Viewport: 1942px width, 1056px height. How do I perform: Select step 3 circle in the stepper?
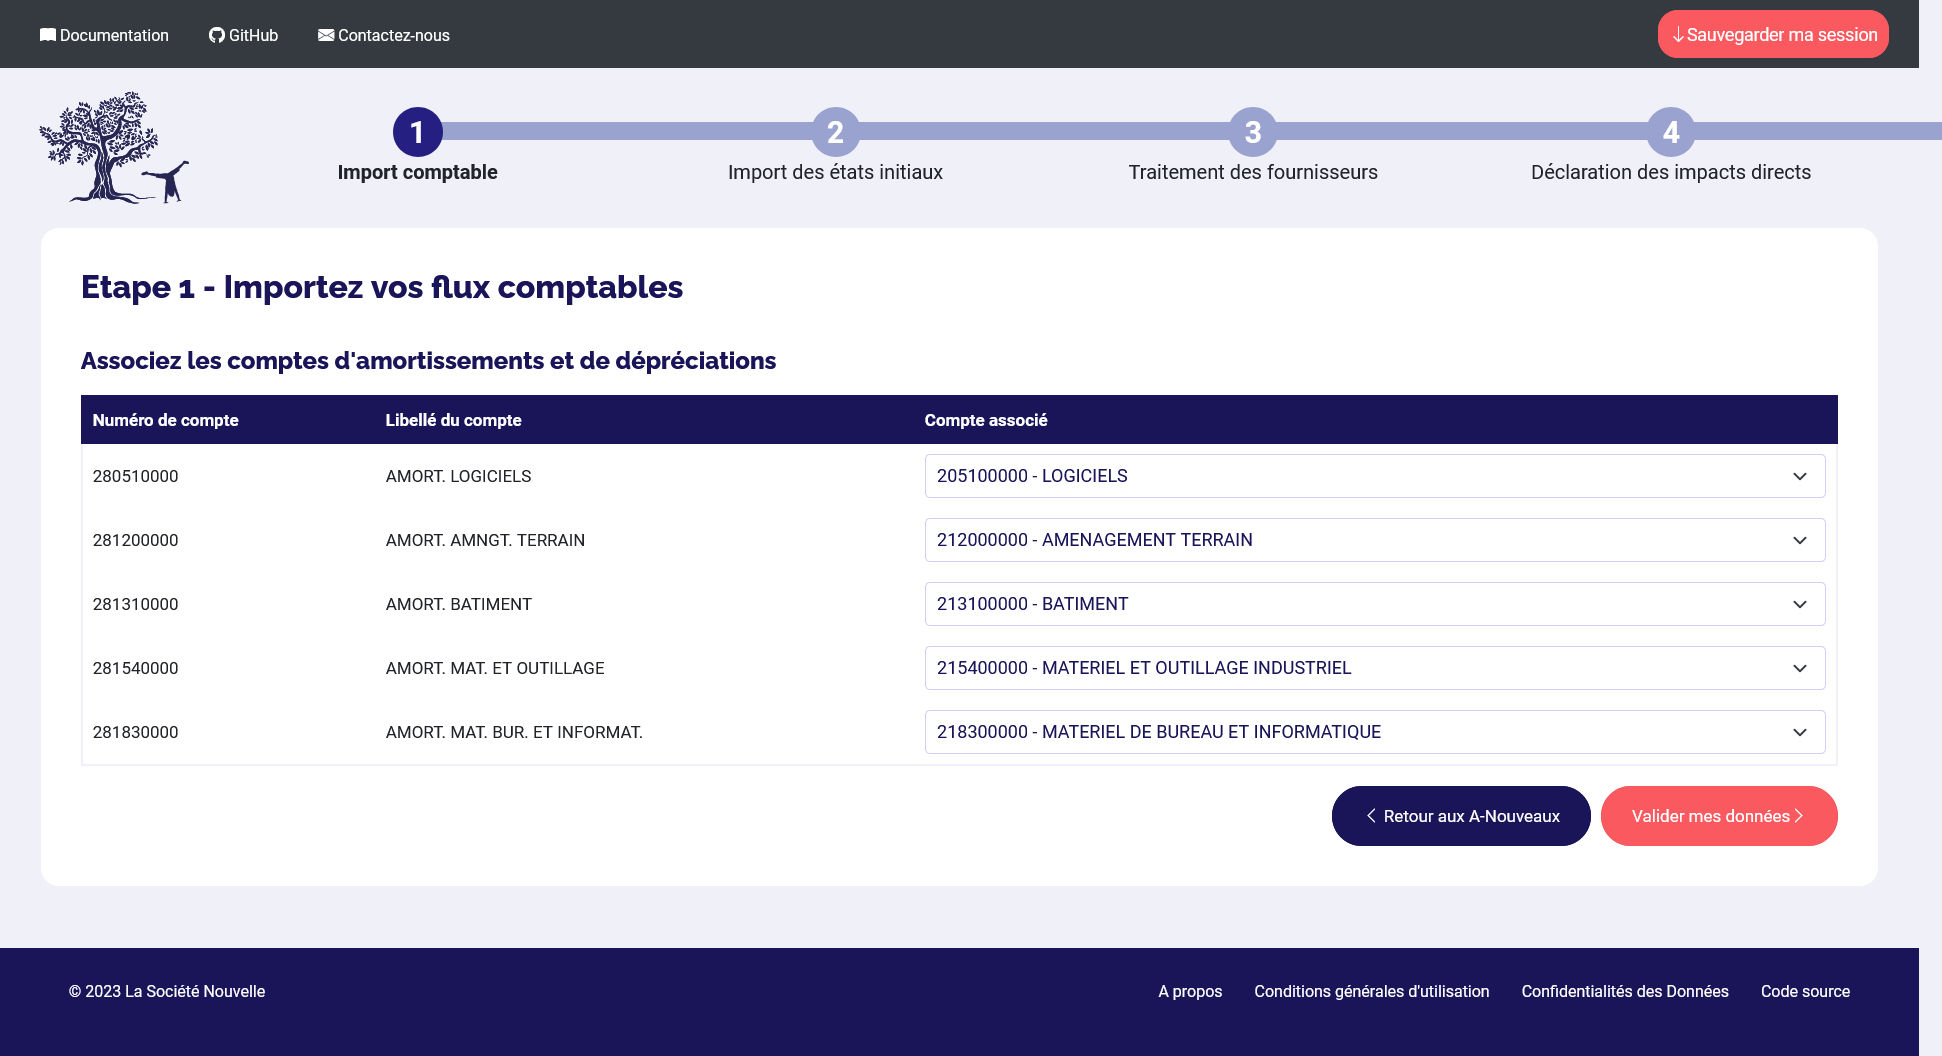[1253, 132]
